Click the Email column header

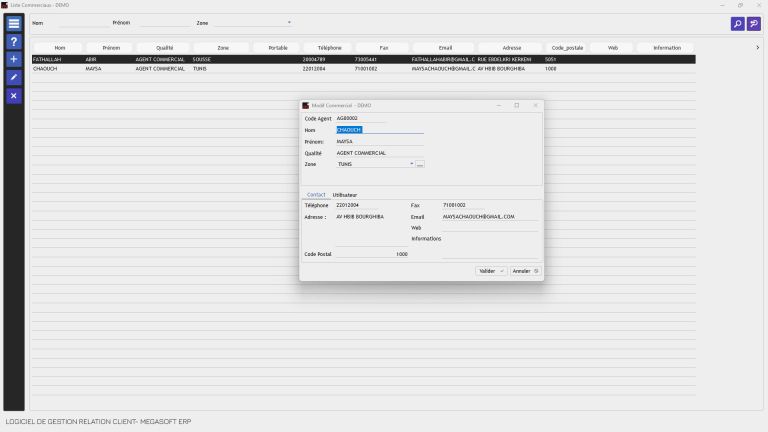coord(445,48)
